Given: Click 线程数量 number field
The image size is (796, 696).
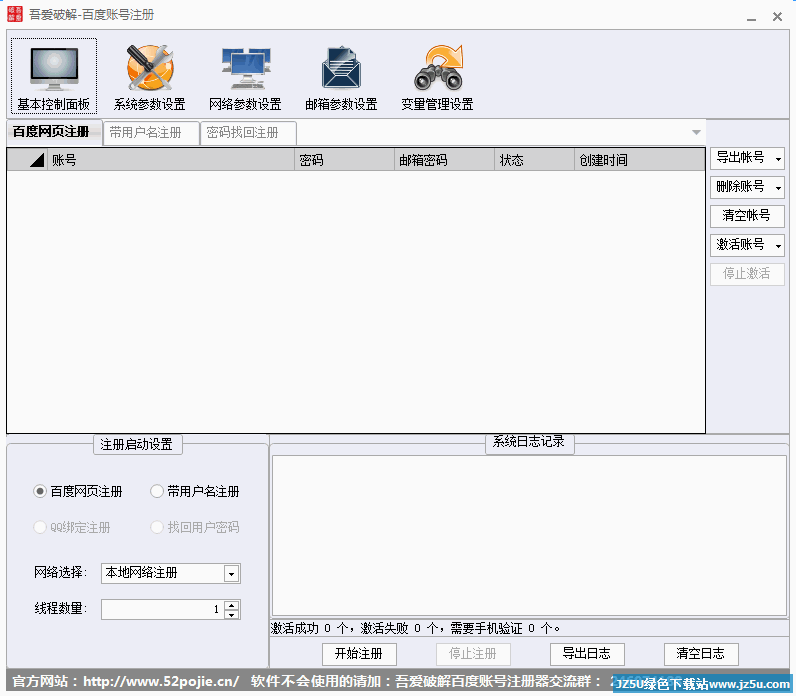Looking at the screenshot, I should pos(162,610).
